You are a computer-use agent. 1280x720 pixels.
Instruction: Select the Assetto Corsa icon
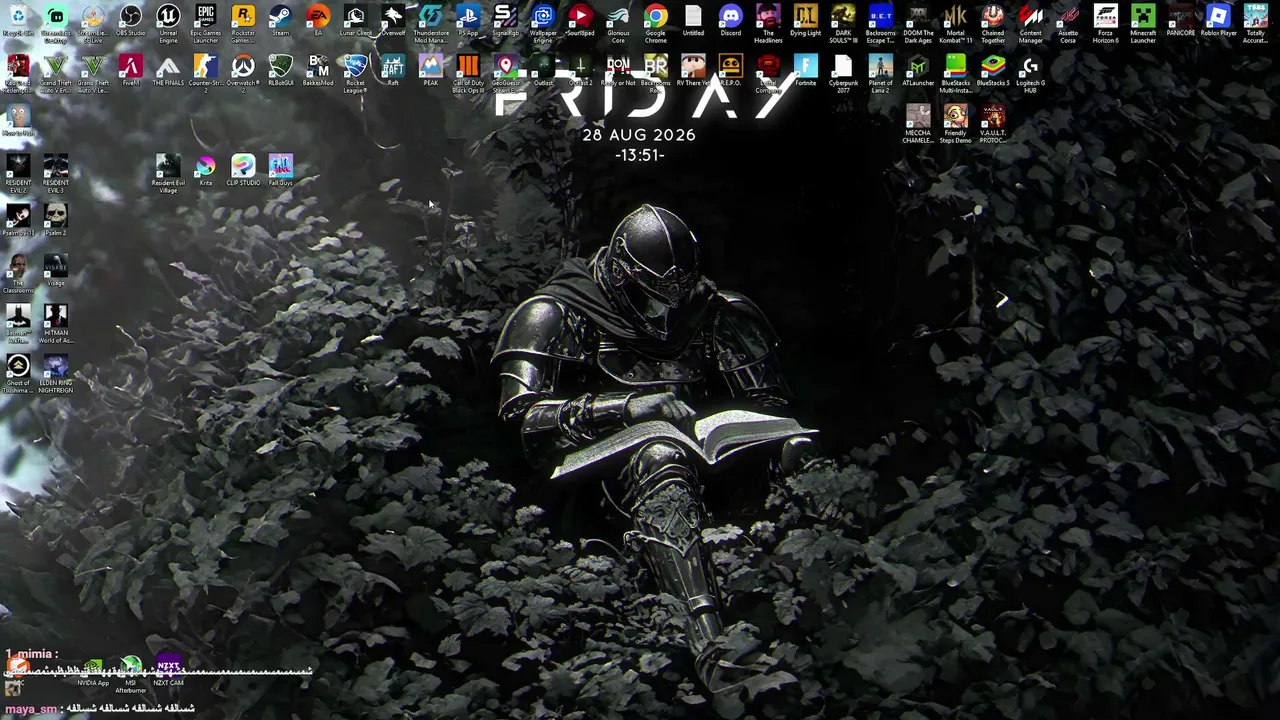click(x=1068, y=24)
